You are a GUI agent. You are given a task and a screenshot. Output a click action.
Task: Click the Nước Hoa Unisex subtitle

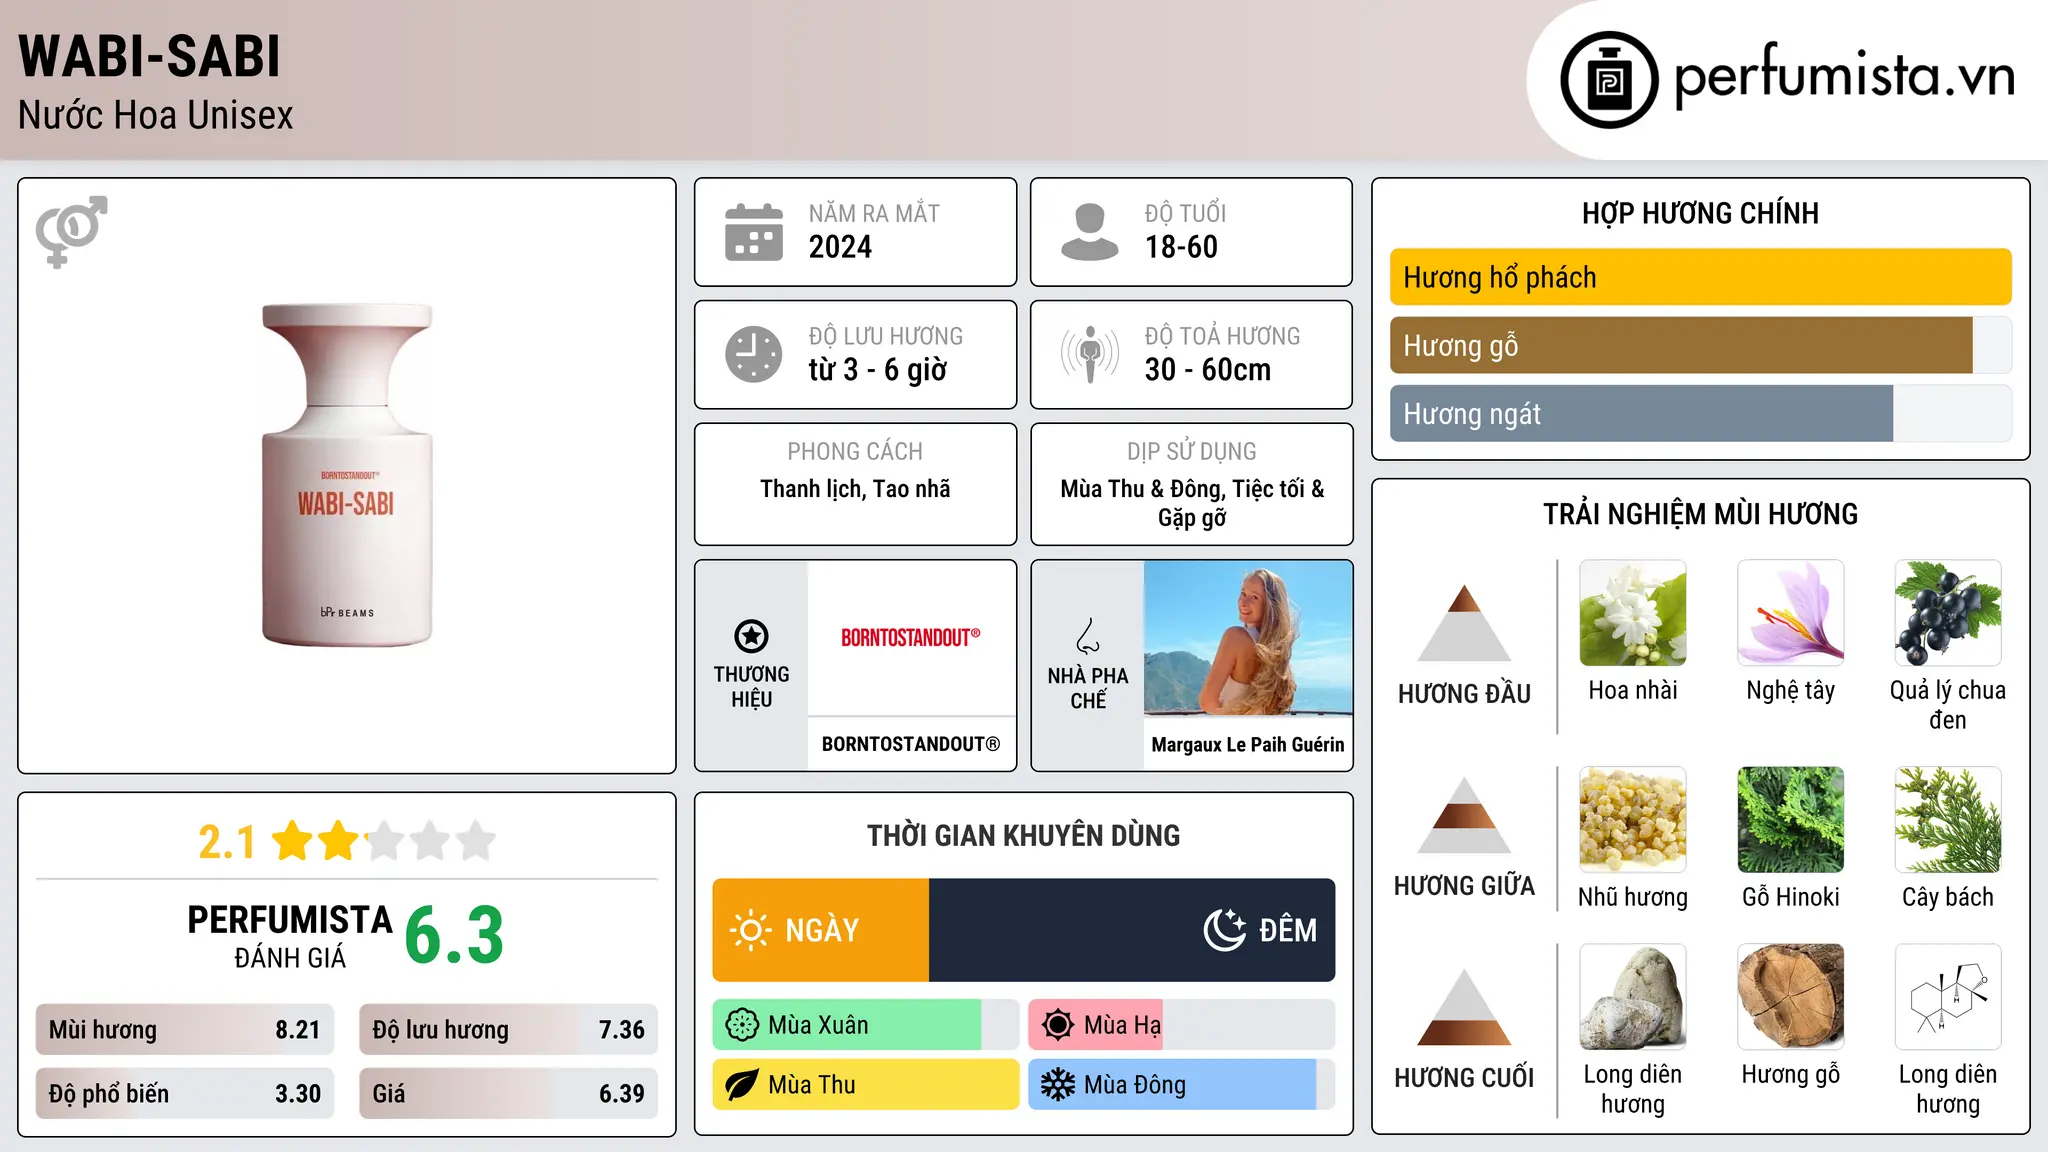156,116
